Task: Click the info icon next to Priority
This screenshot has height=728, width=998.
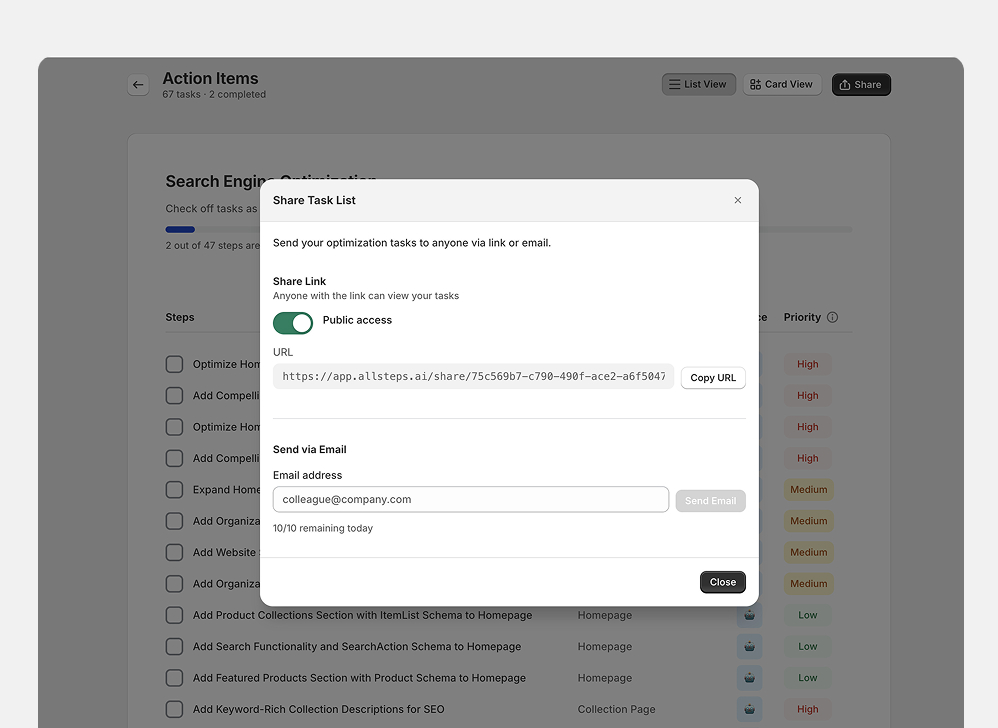Action: click(x=832, y=317)
